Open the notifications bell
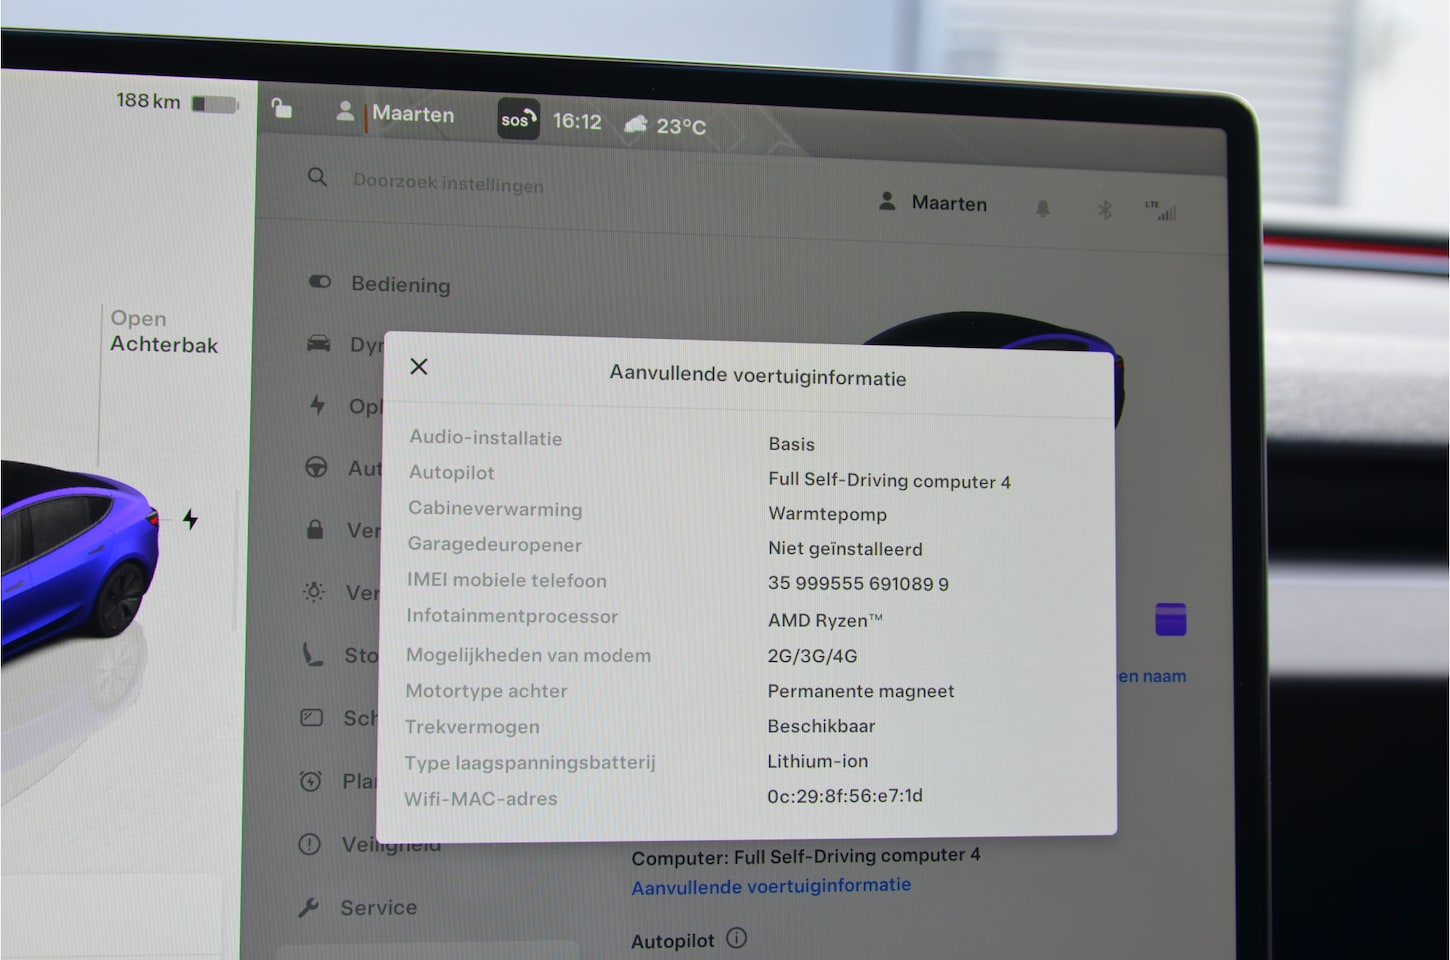Image resolution: width=1450 pixels, height=960 pixels. [x=1043, y=208]
